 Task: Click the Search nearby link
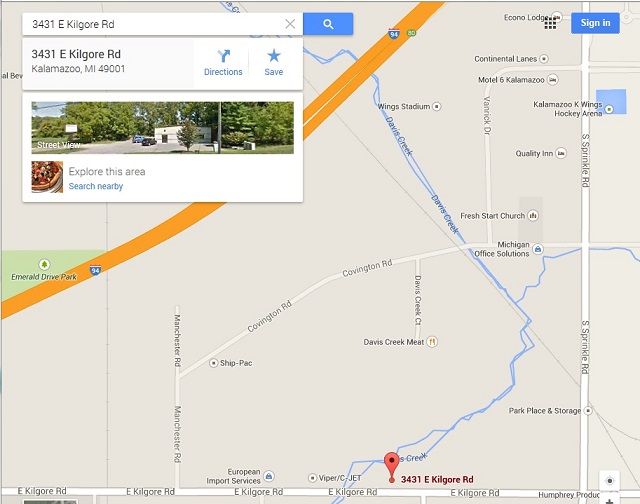pyautogui.click(x=96, y=186)
